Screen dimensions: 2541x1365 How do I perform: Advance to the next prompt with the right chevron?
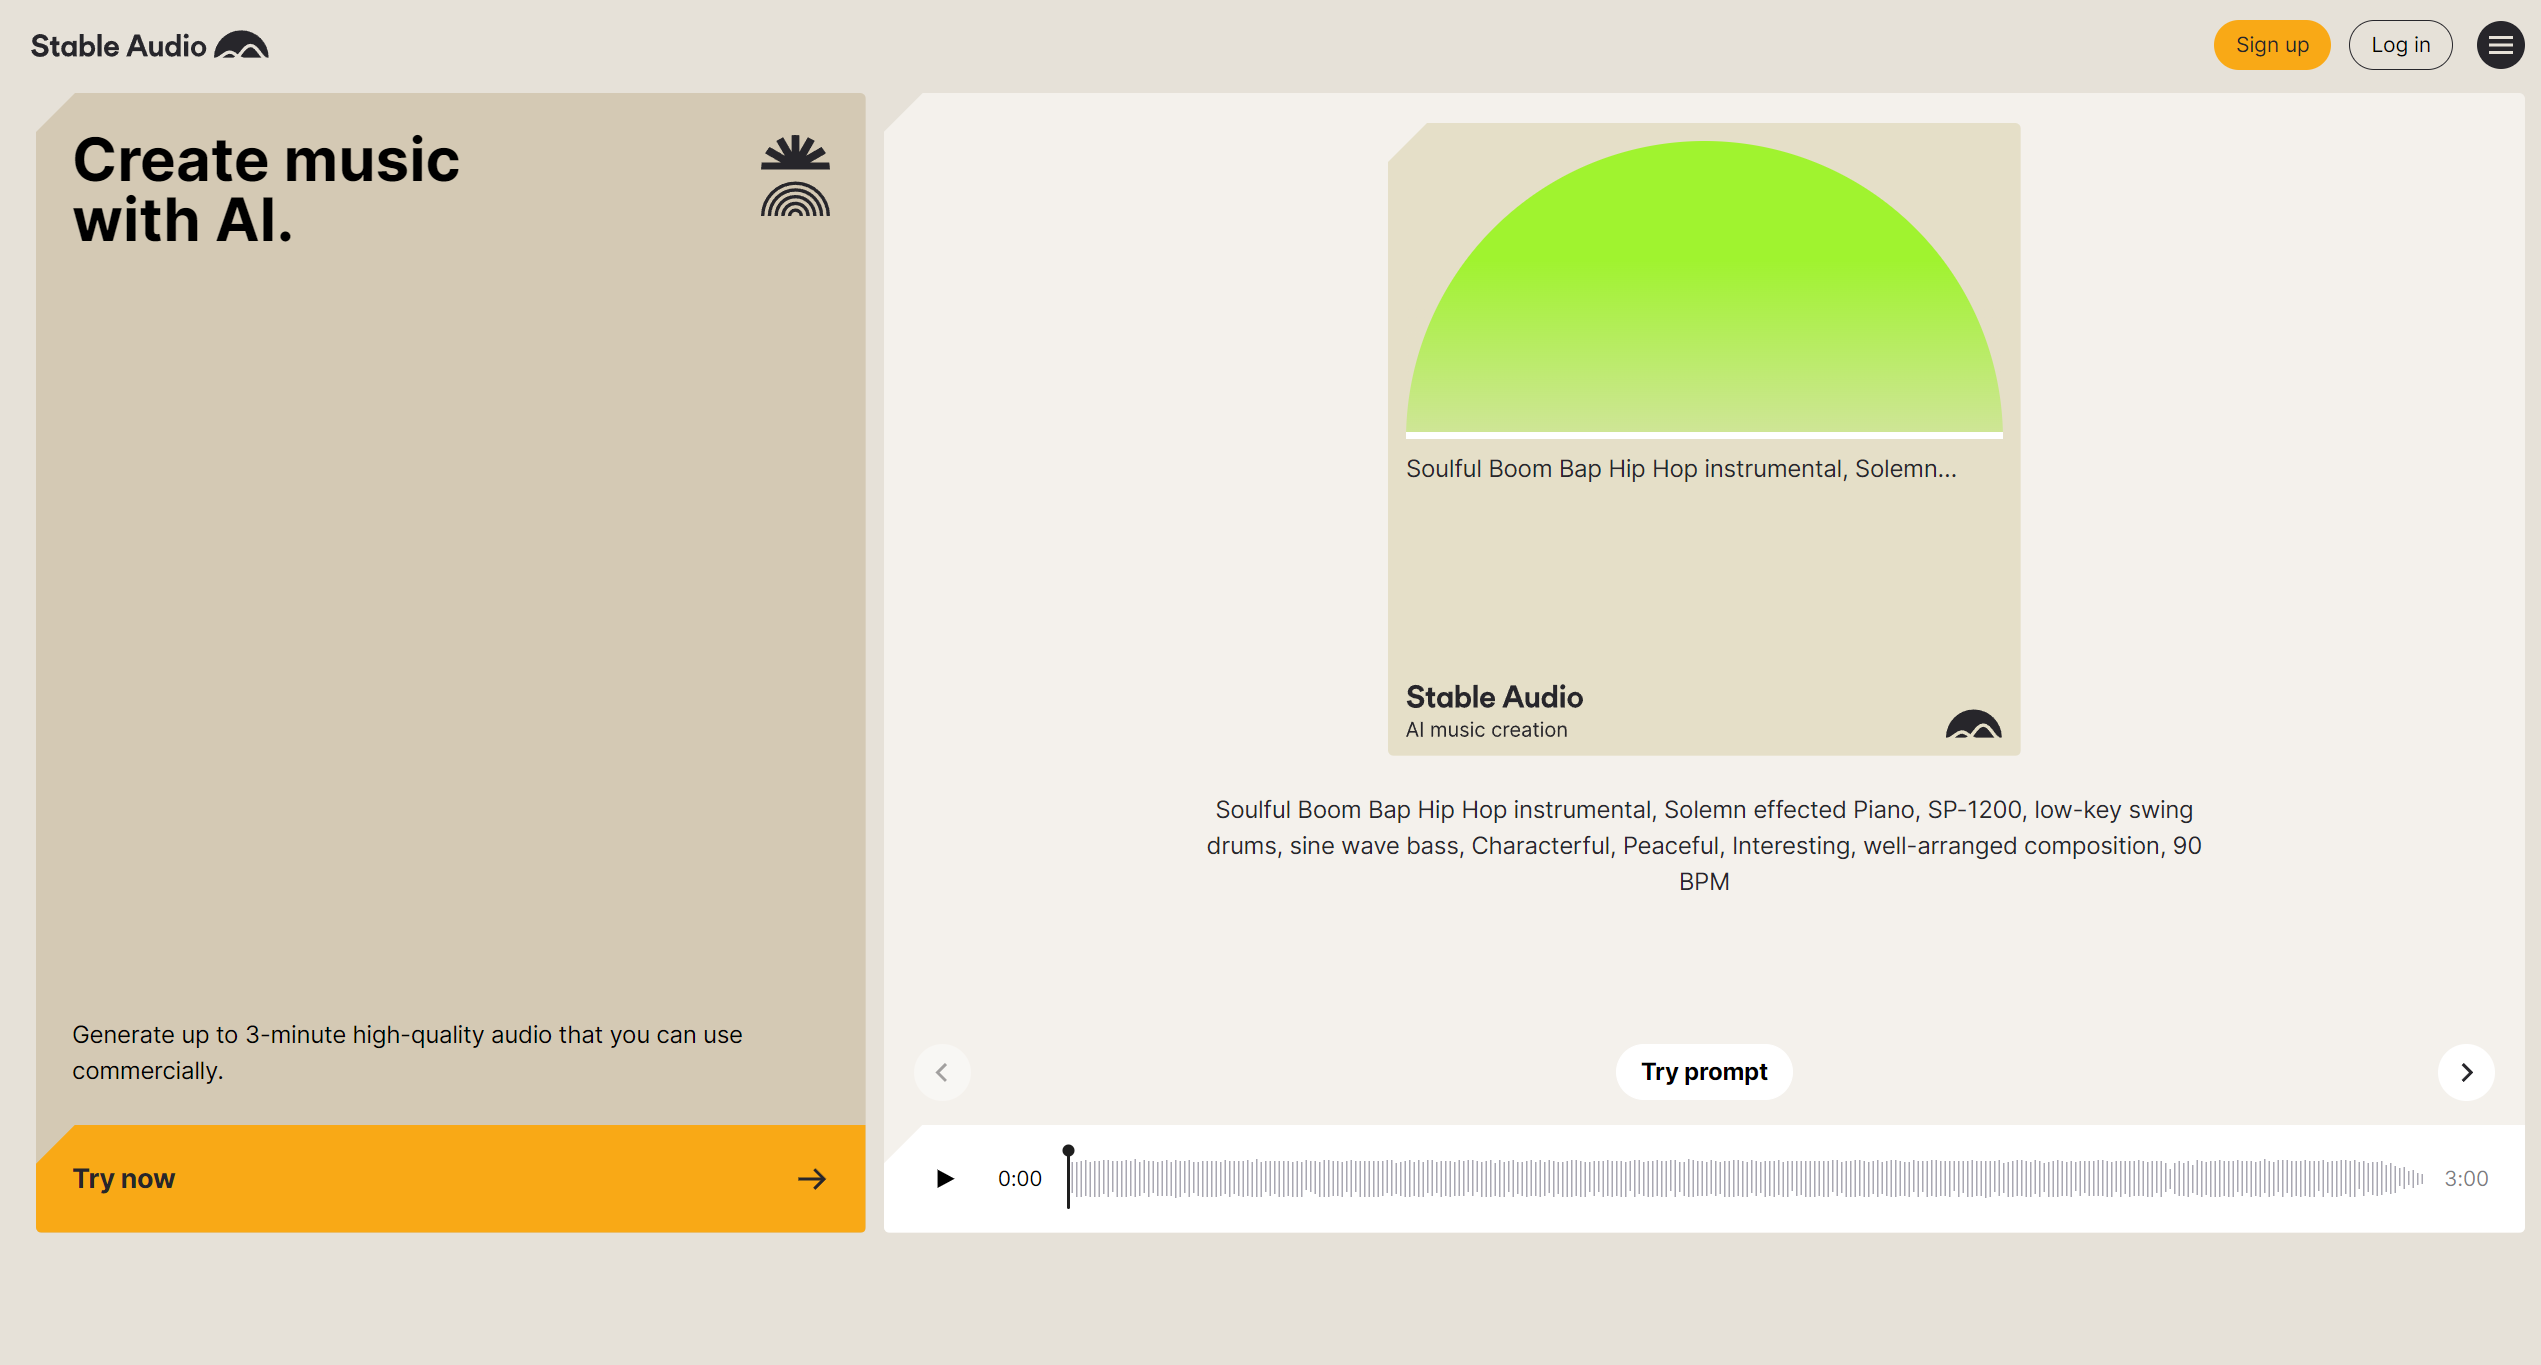tap(2466, 1071)
